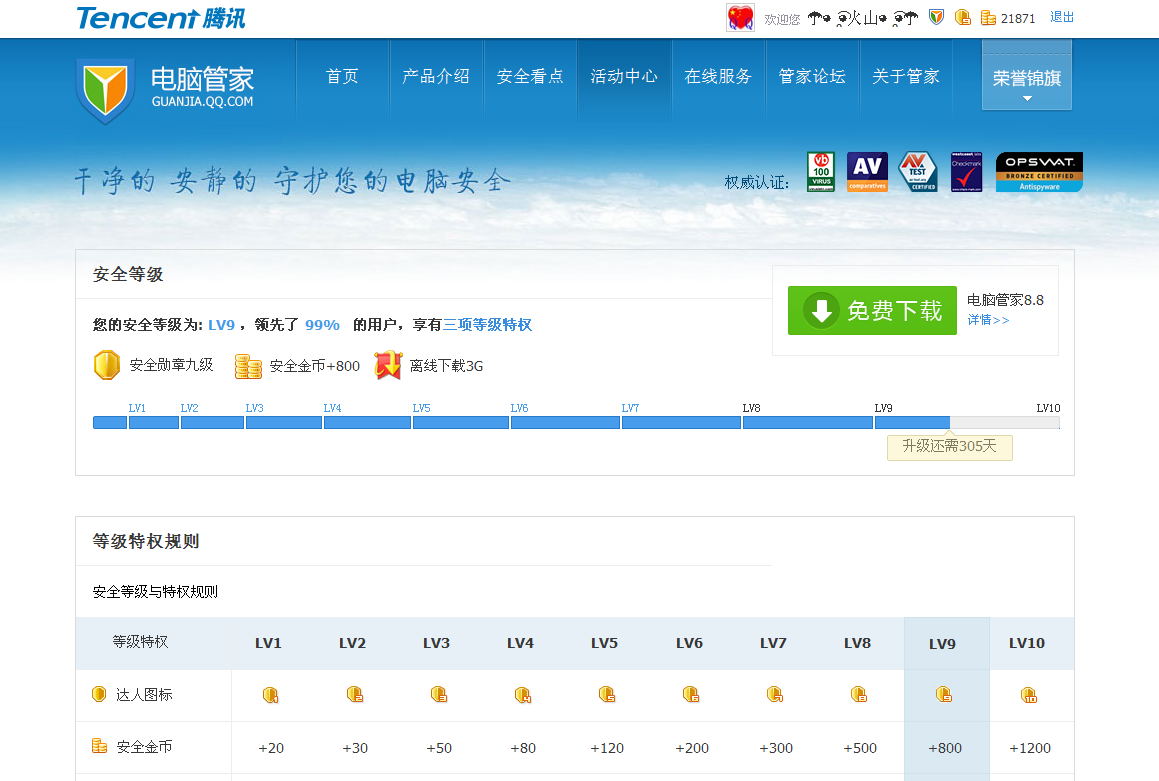Click the 升级还需305天 tooltip
The height and width of the screenshot is (781, 1159).
tap(950, 447)
